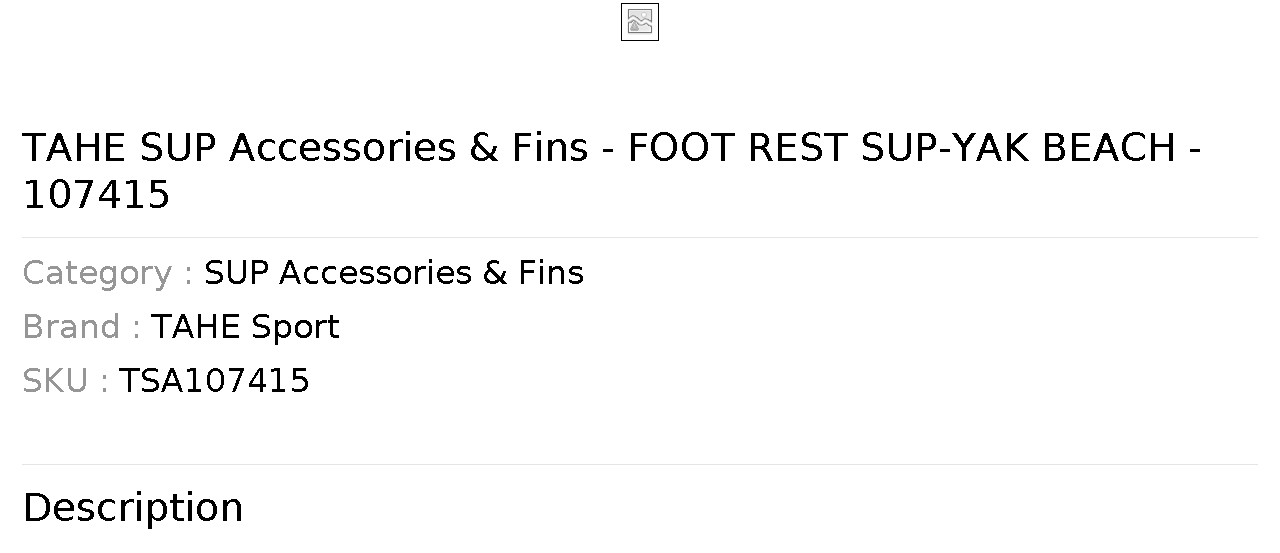Click 'SUP-YAK BEACH' in the product title
The height and width of the screenshot is (553, 1280).
(x=1018, y=148)
